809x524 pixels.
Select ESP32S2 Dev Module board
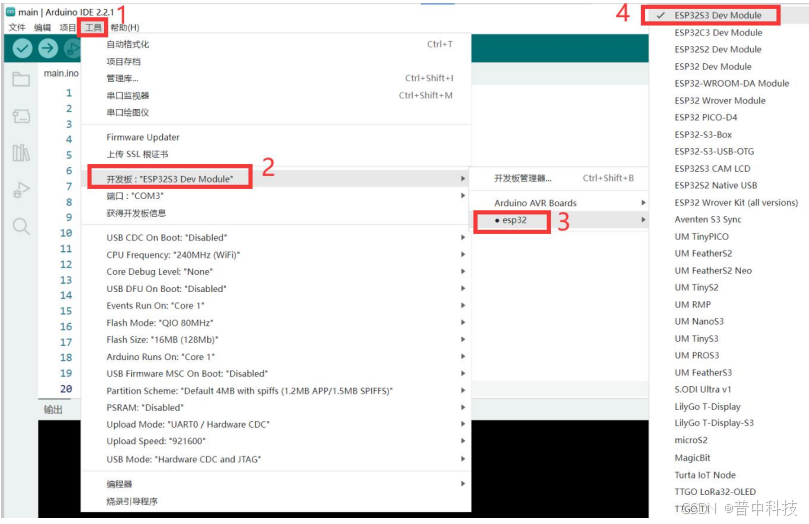pyautogui.click(x=729, y=50)
